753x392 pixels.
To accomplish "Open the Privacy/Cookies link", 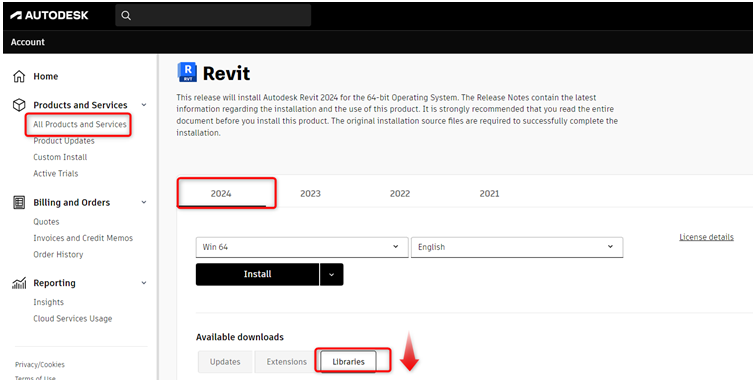I will [39, 365].
